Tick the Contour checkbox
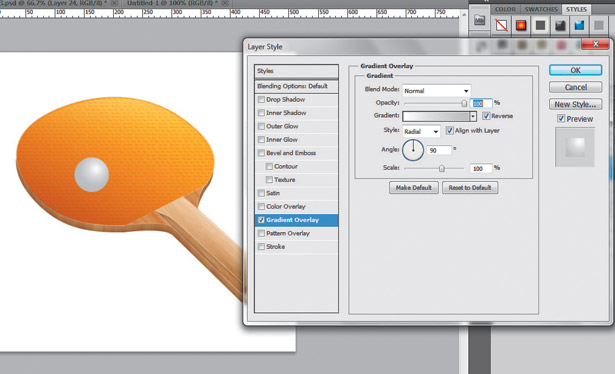Screen dimensions: 615x374 269,166
